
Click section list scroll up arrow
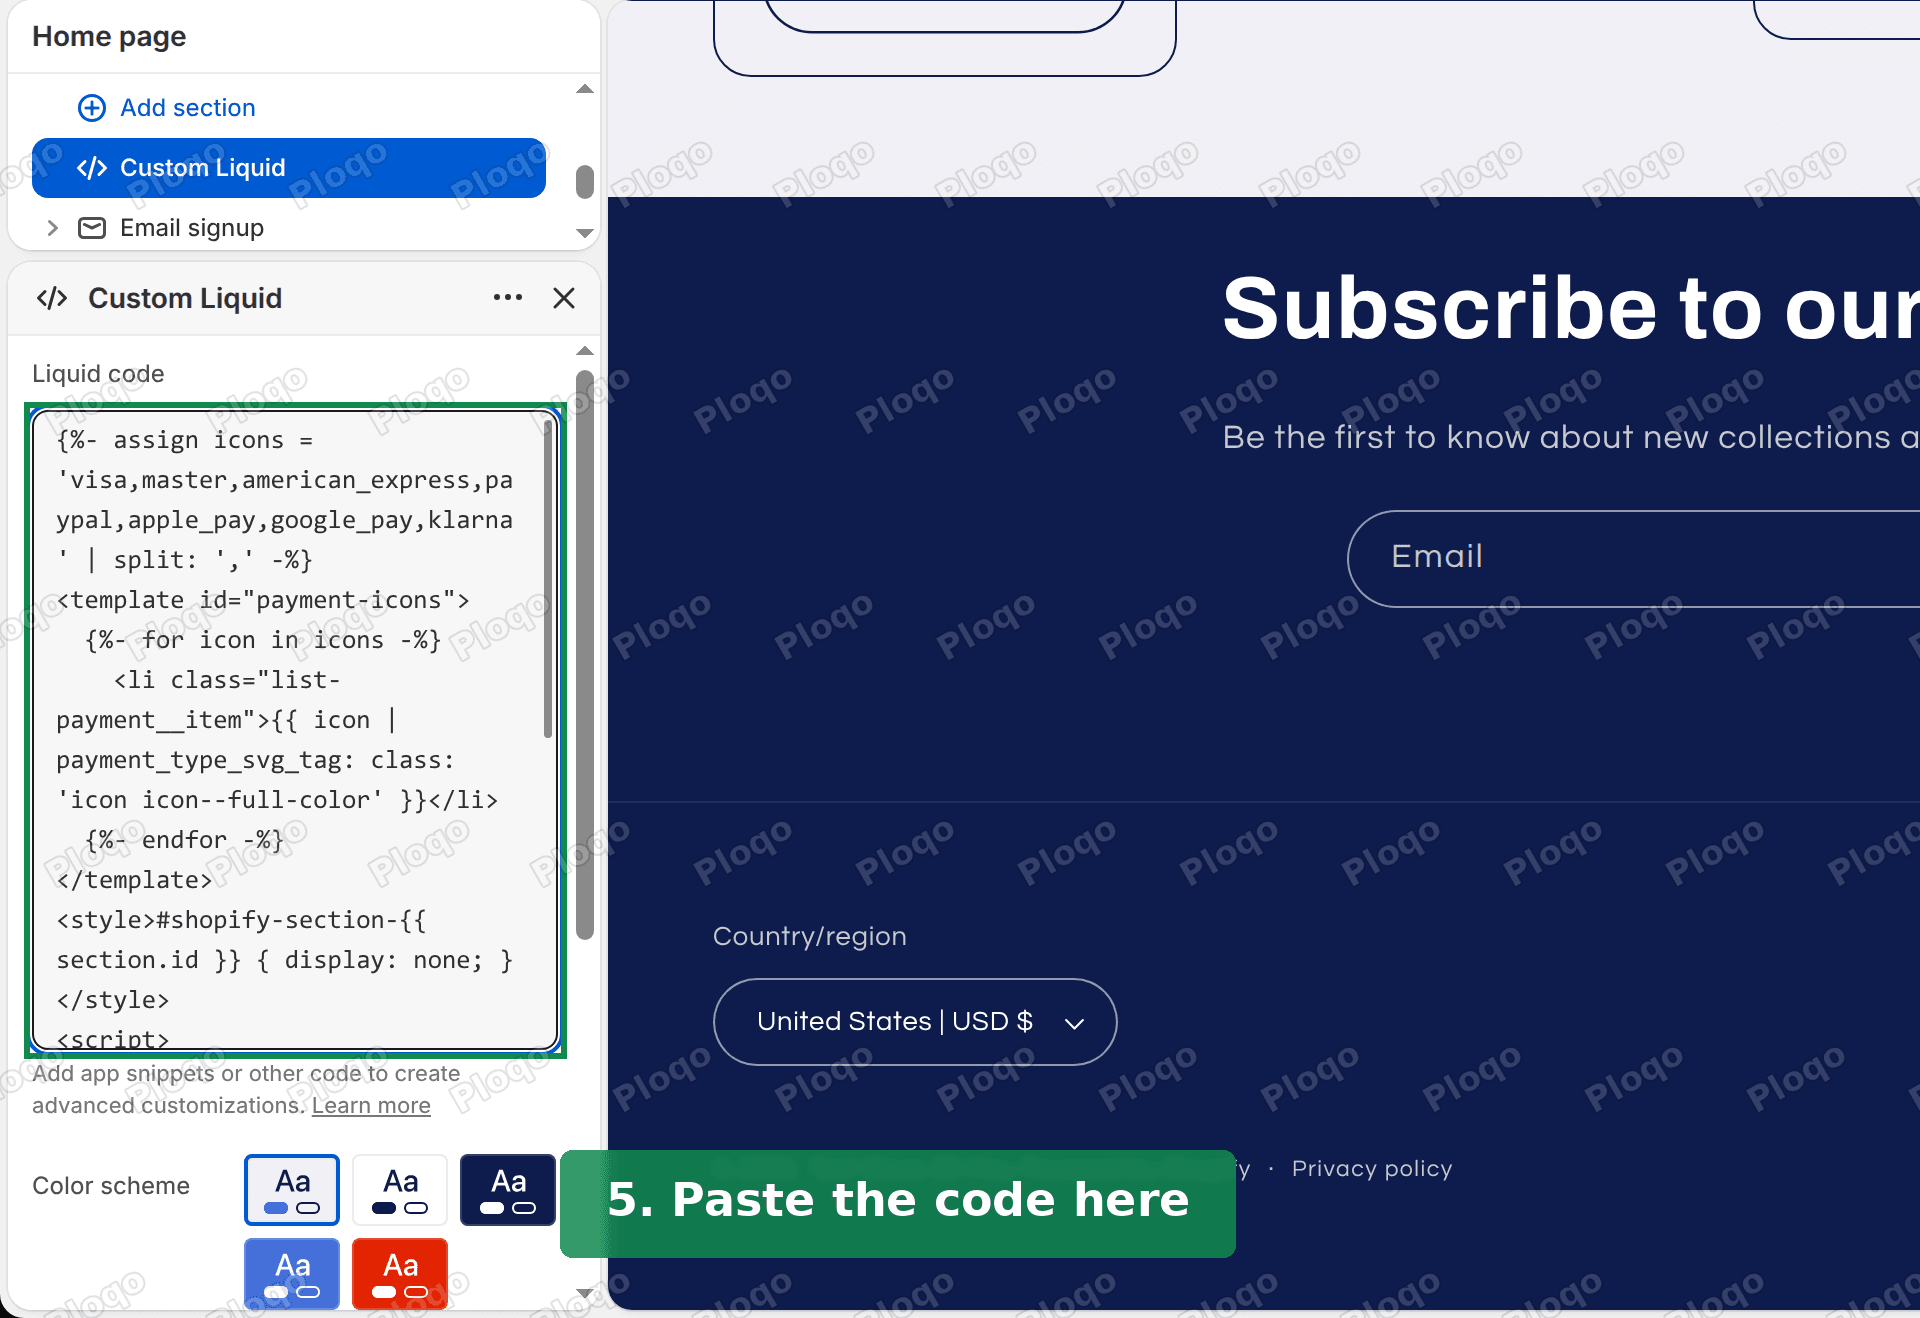click(x=585, y=89)
